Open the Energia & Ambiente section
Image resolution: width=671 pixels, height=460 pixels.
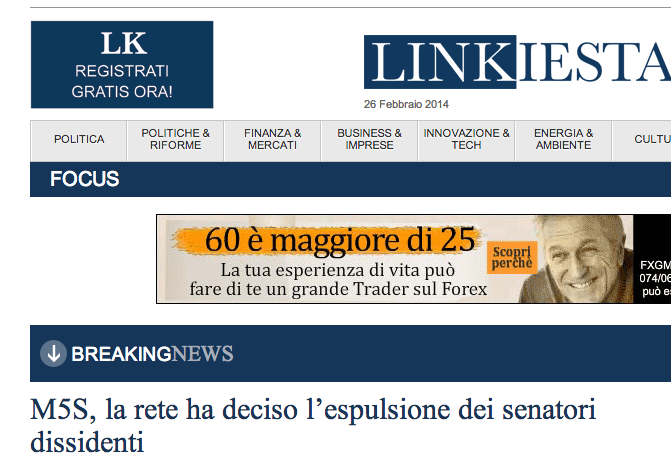click(563, 139)
